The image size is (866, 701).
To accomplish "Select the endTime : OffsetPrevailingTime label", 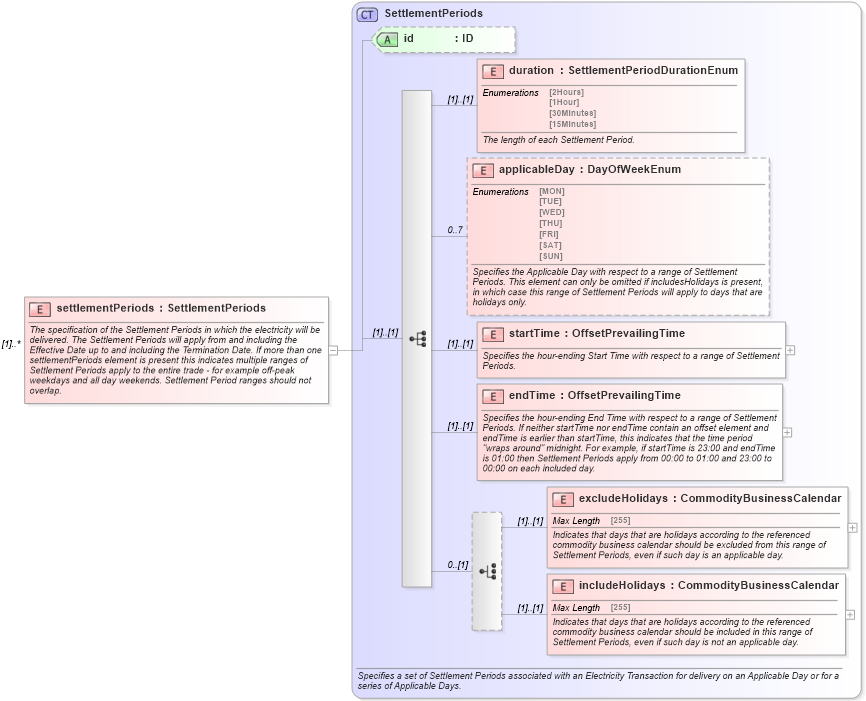I will click(595, 395).
